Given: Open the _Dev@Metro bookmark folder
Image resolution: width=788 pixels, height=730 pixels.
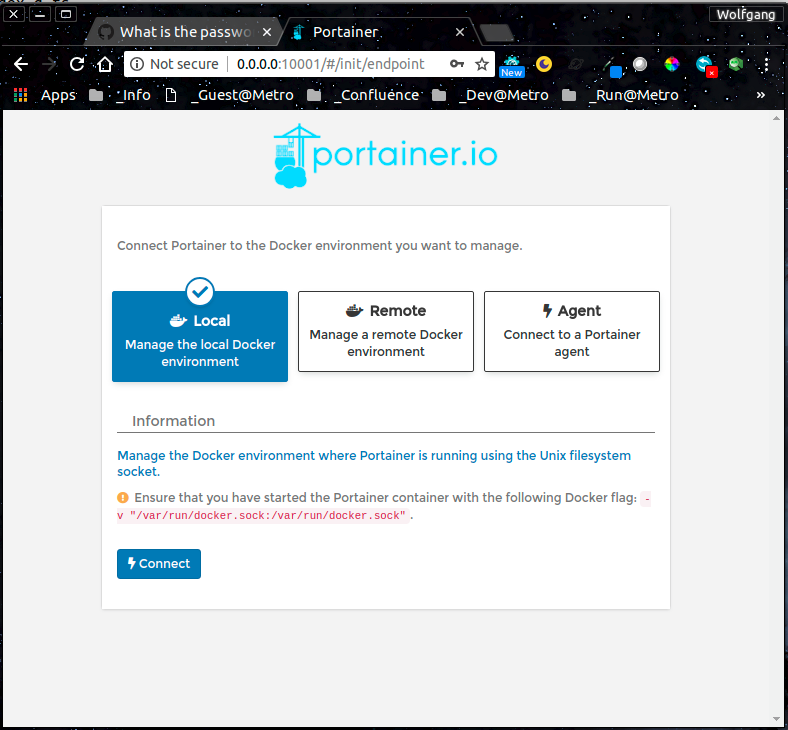Looking at the screenshot, I should pos(490,95).
